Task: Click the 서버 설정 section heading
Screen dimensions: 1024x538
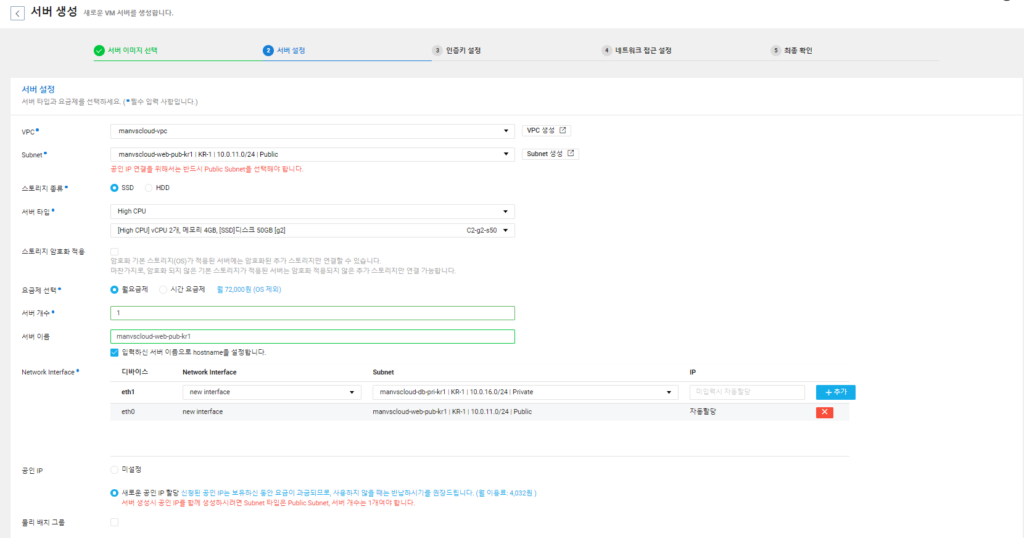Action: coord(39,89)
